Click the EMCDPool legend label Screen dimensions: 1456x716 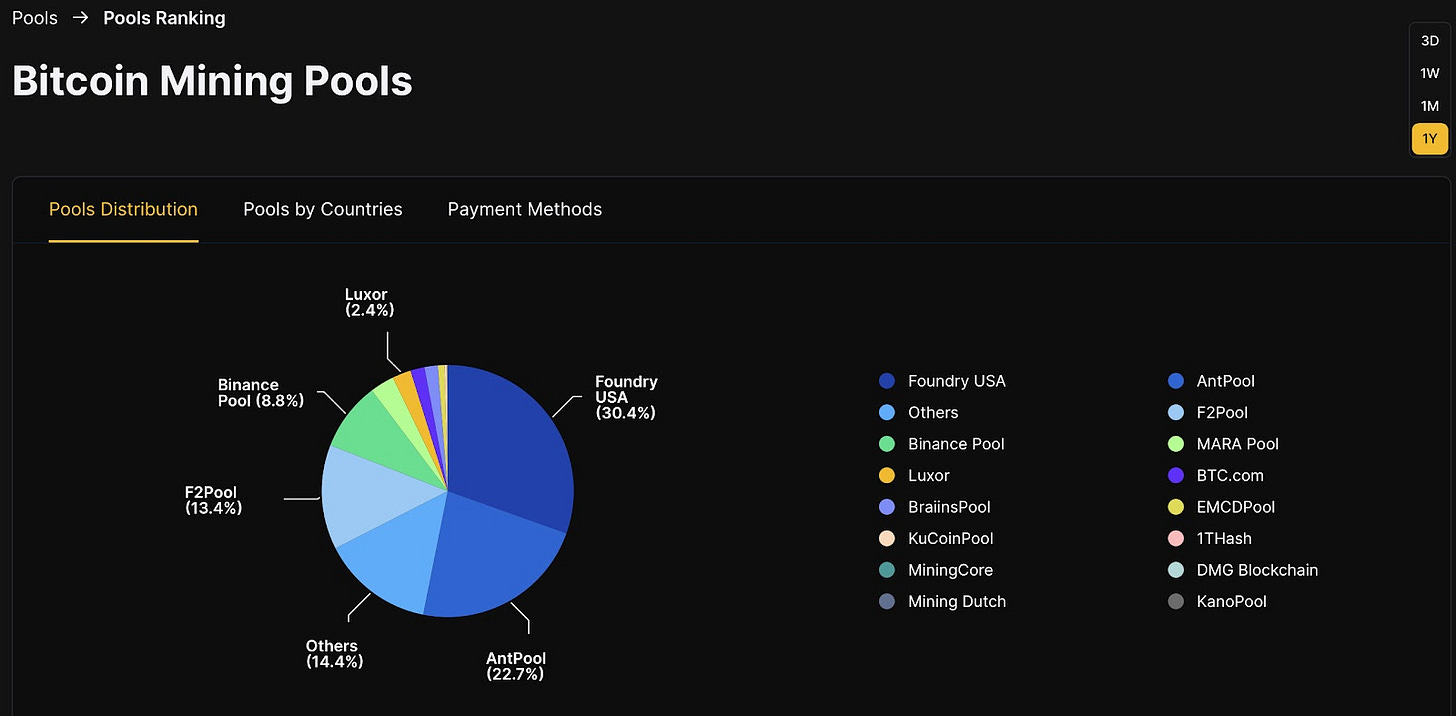click(1236, 507)
